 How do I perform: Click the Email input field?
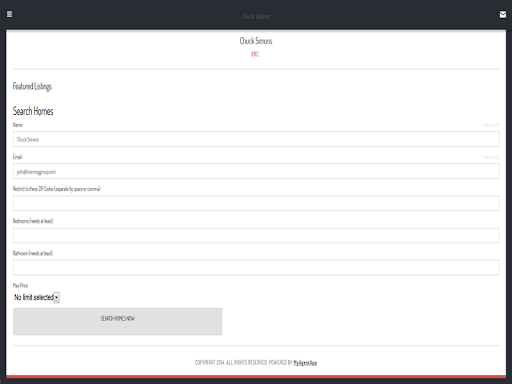pos(256,171)
